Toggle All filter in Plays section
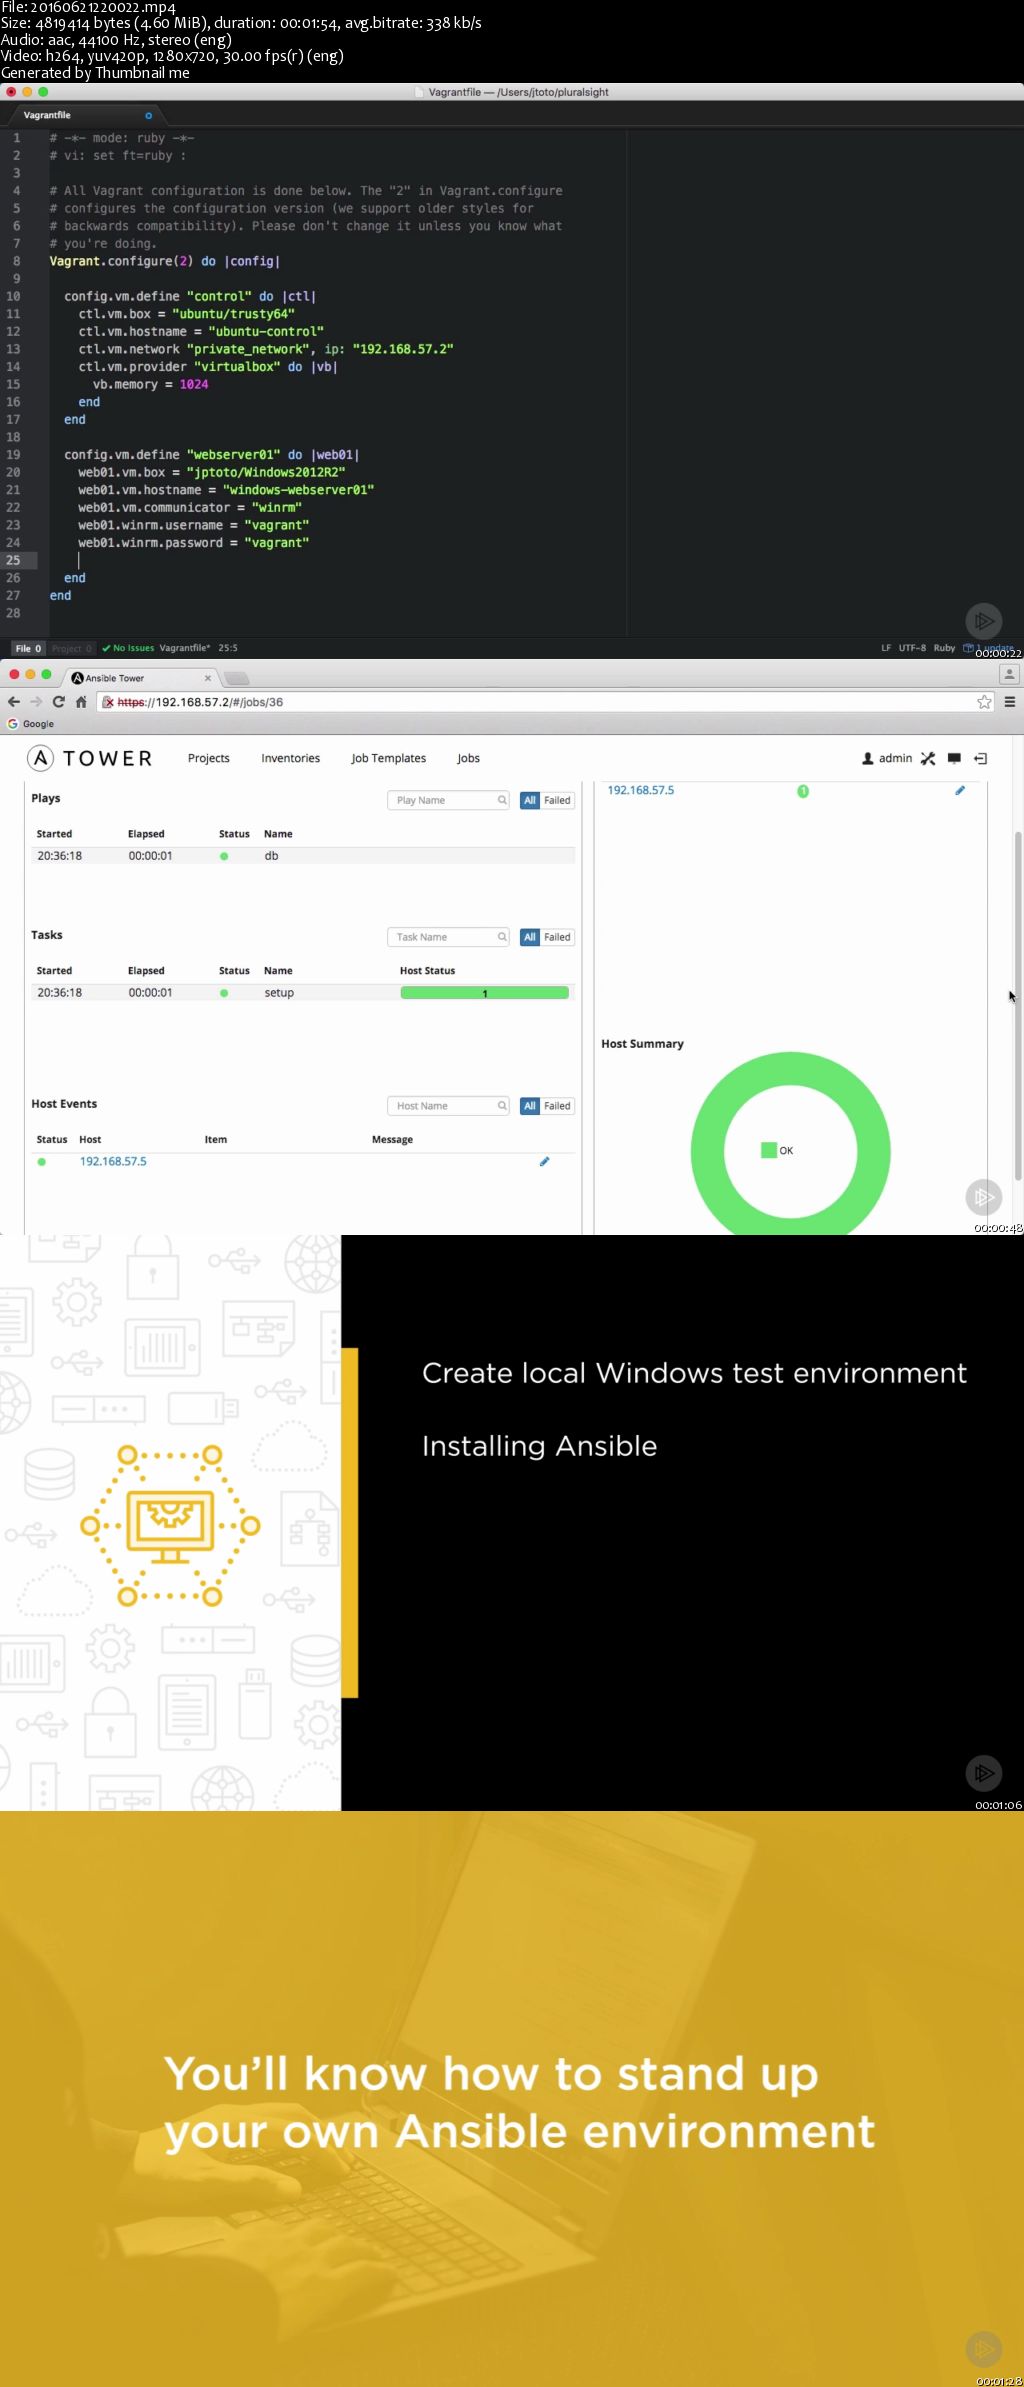The height and width of the screenshot is (2387, 1024). [530, 800]
